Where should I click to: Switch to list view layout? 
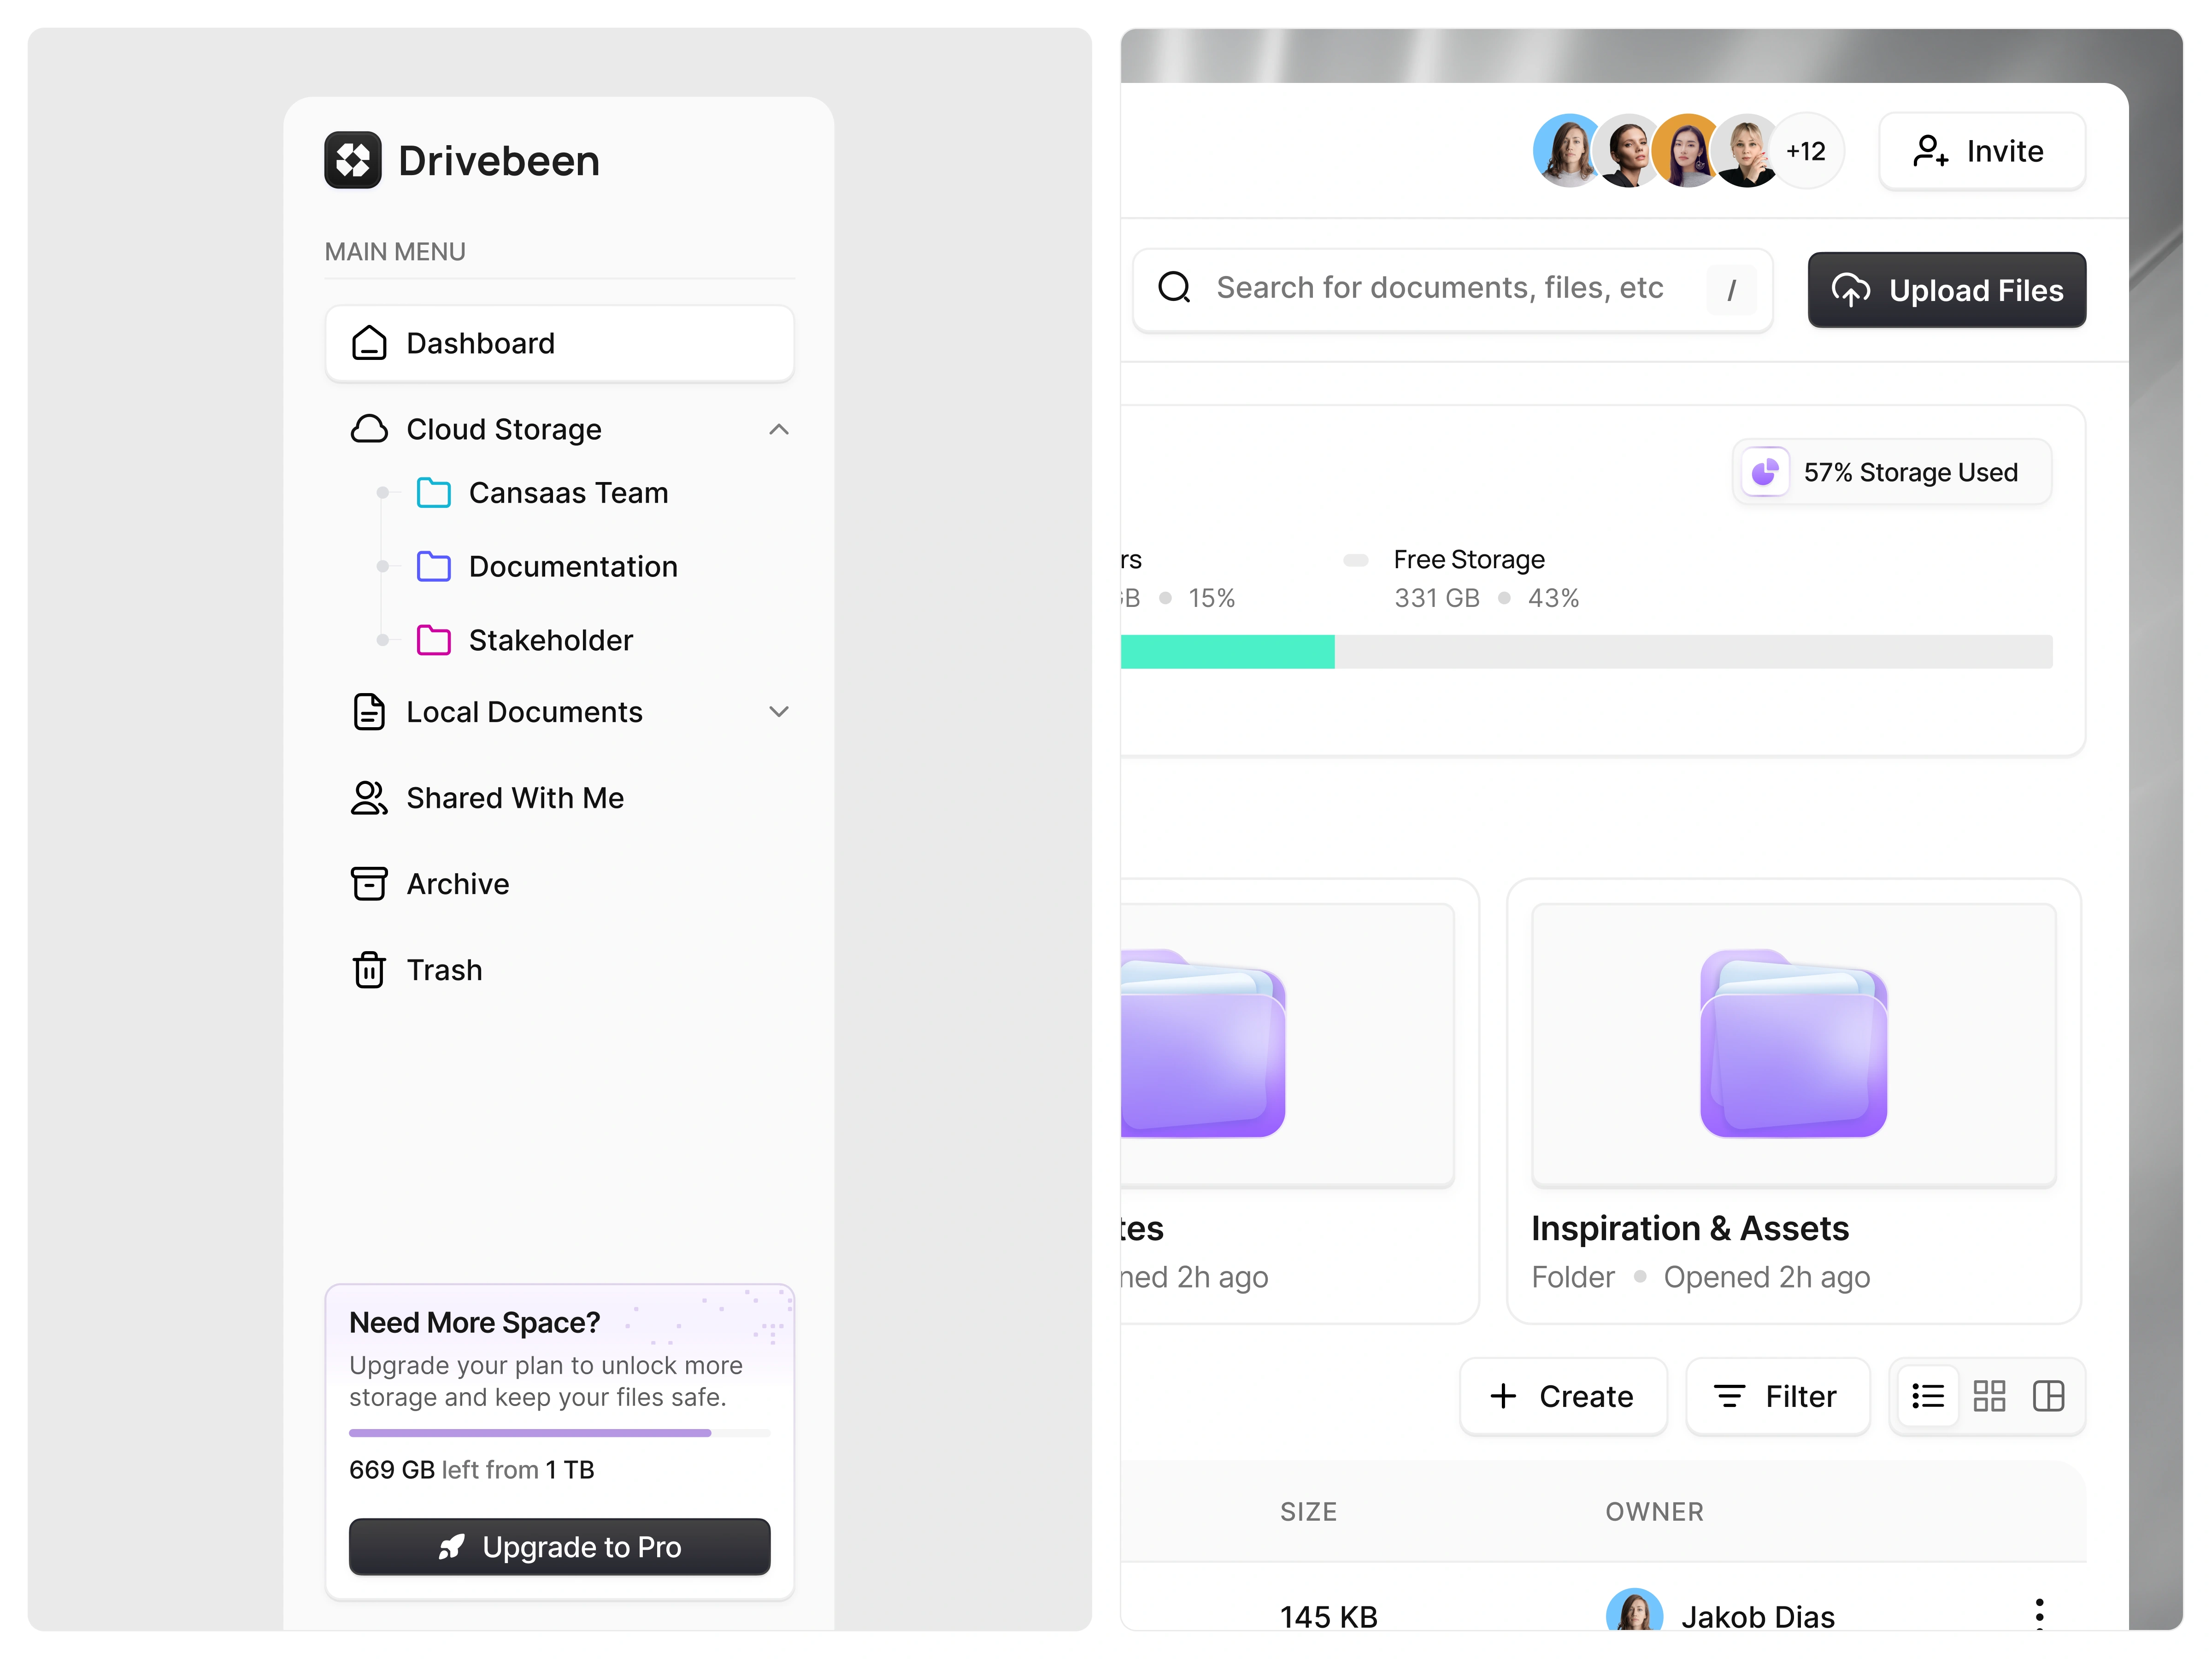1927,1396
